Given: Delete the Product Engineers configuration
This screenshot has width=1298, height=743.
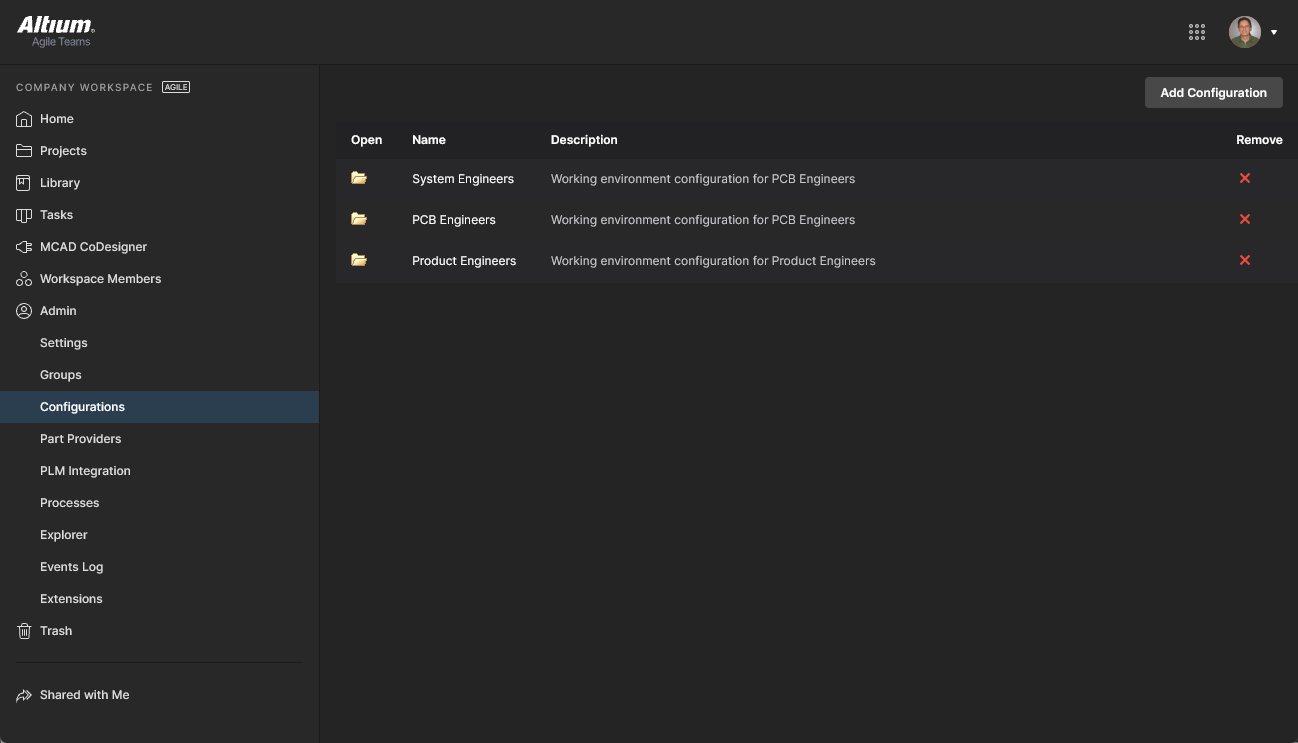Looking at the screenshot, I should [1244, 260].
